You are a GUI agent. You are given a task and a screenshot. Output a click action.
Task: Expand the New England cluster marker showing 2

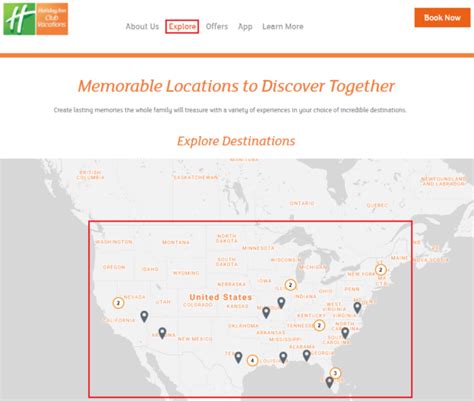point(380,270)
